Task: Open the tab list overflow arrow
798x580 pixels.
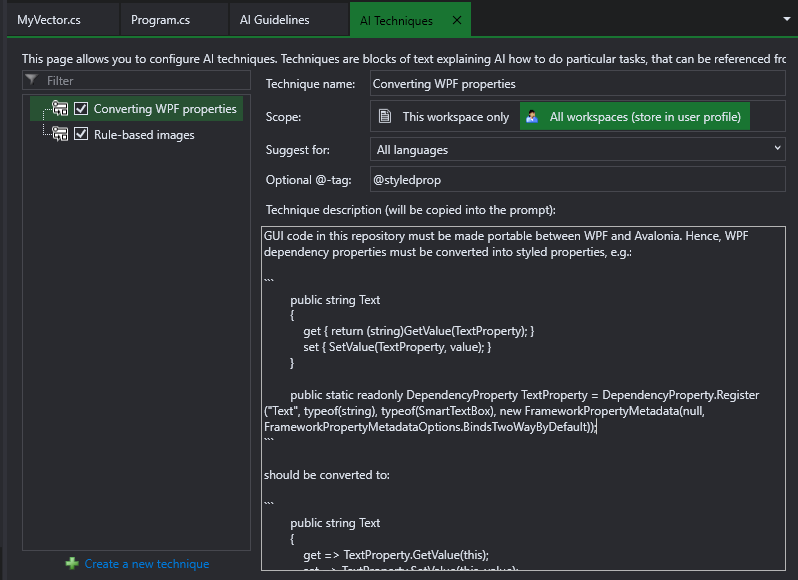Action: [787, 19]
